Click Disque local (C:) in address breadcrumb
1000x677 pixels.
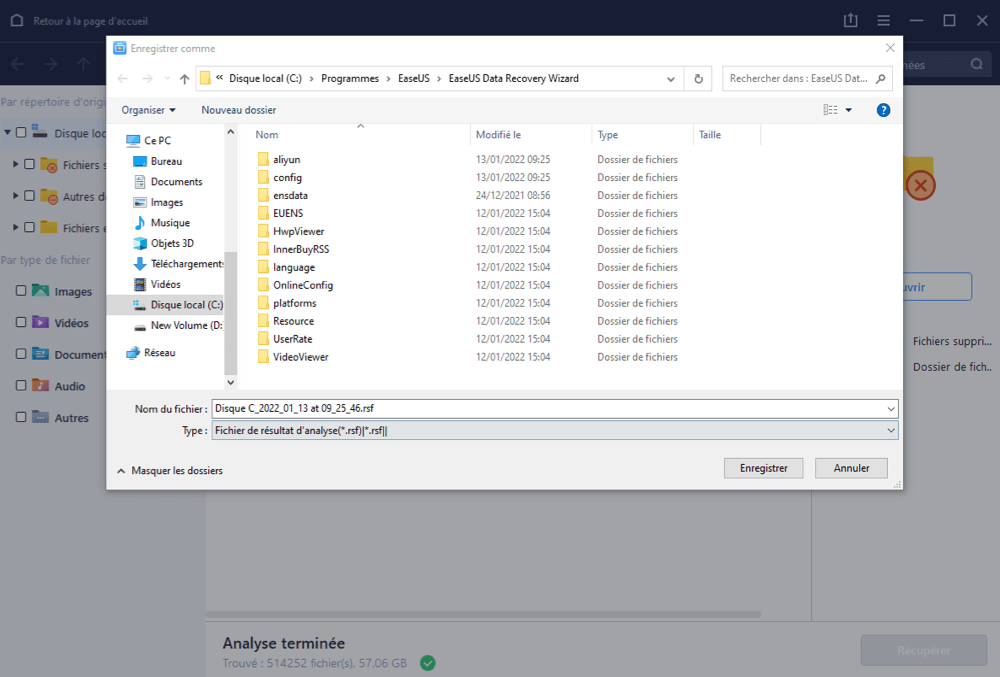point(265,78)
